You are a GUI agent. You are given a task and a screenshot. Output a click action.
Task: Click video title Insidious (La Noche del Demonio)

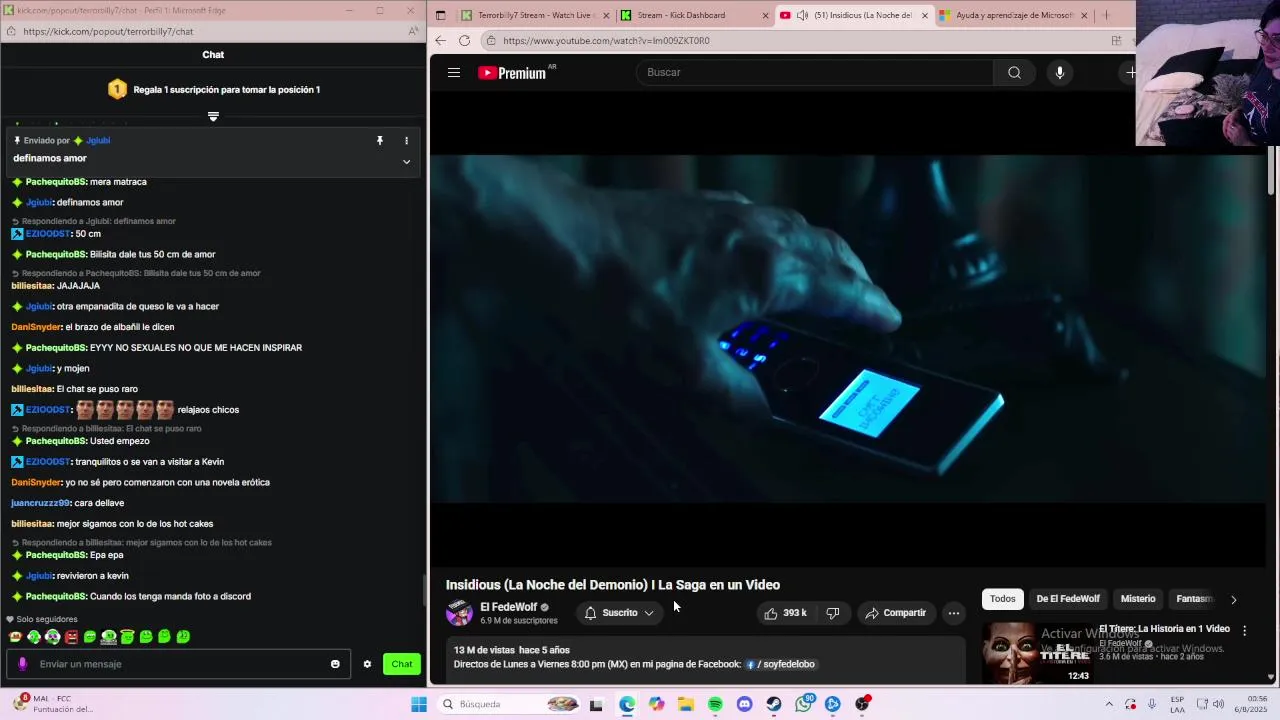(613, 585)
